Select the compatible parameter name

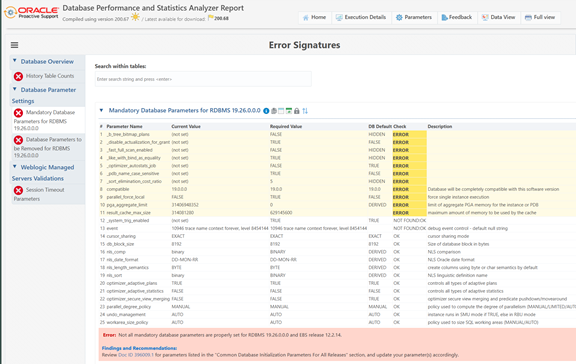click(118, 189)
